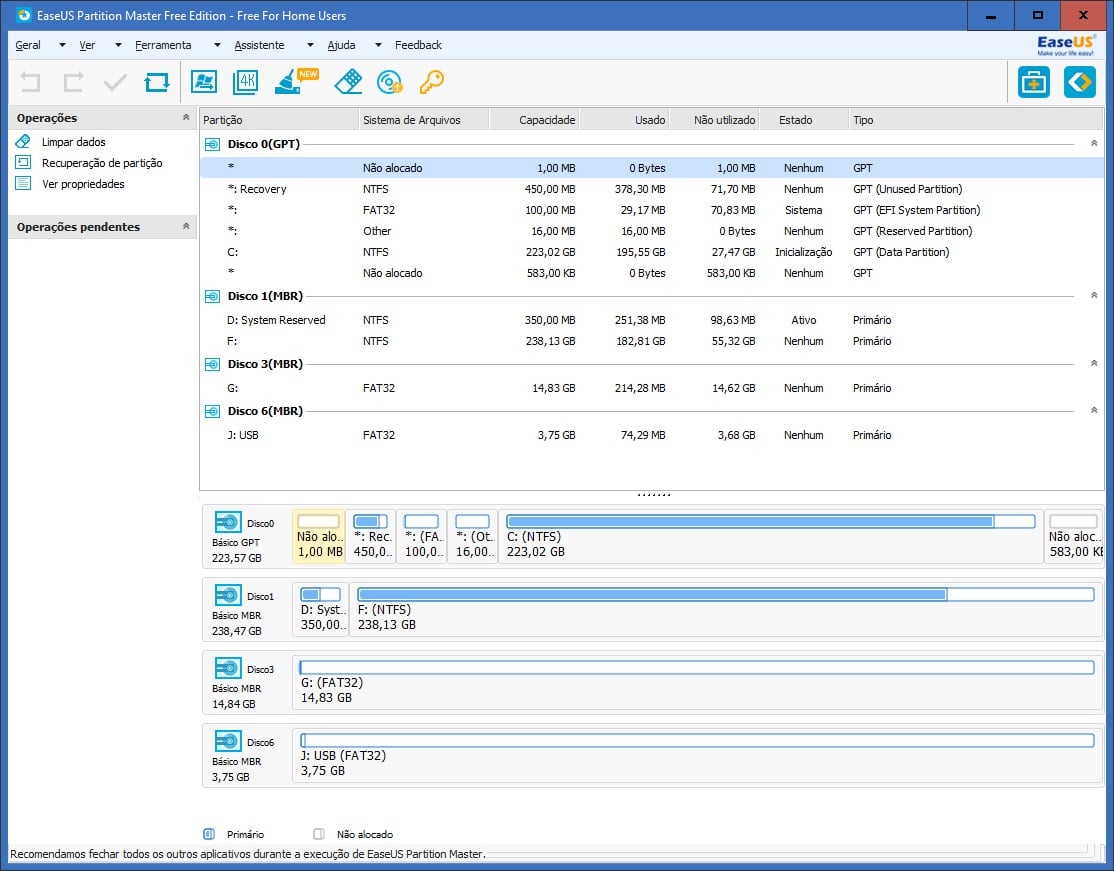Select Não alocado 1,00 MB block in disk map

point(319,536)
